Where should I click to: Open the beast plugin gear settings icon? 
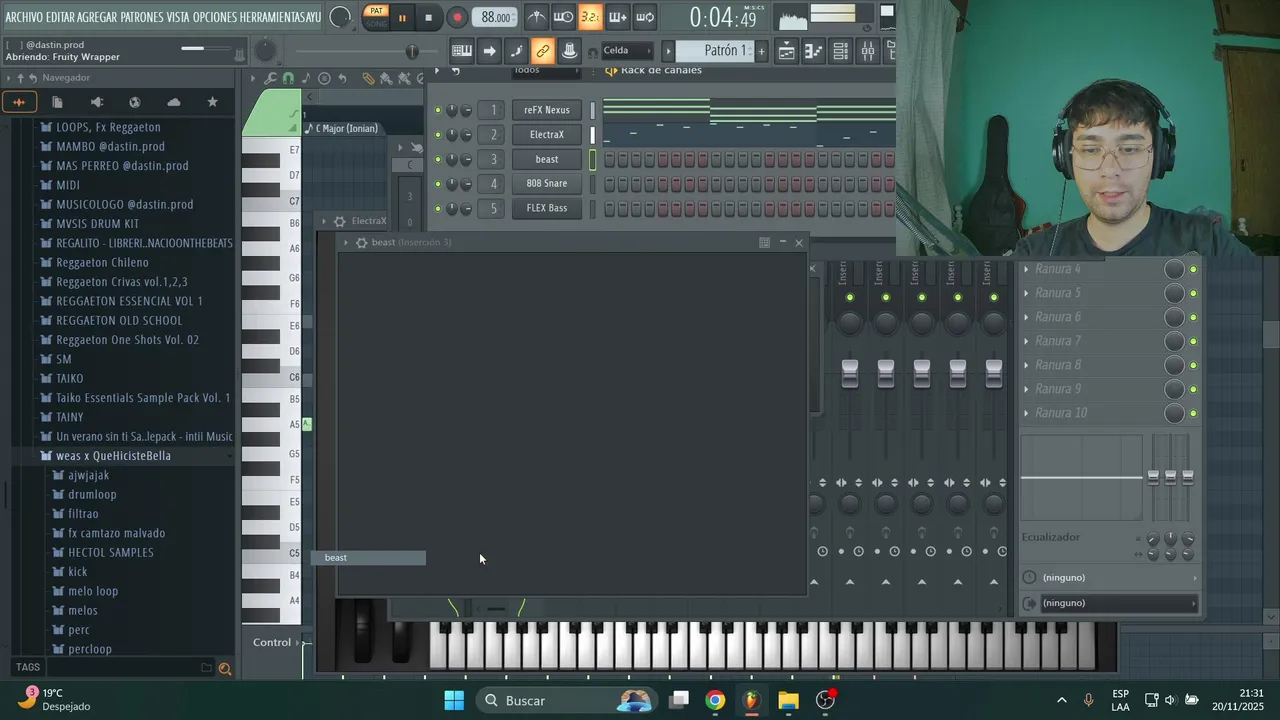tap(361, 243)
